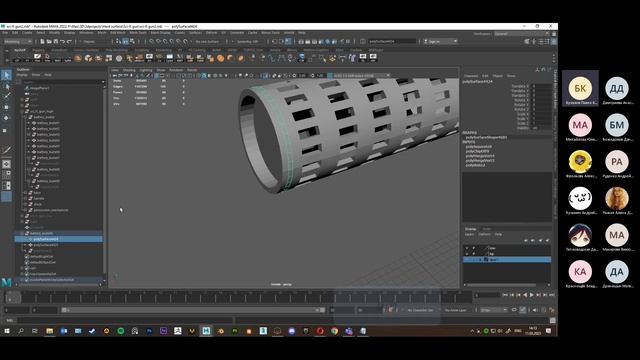Click the БК participant avatar

point(580,88)
